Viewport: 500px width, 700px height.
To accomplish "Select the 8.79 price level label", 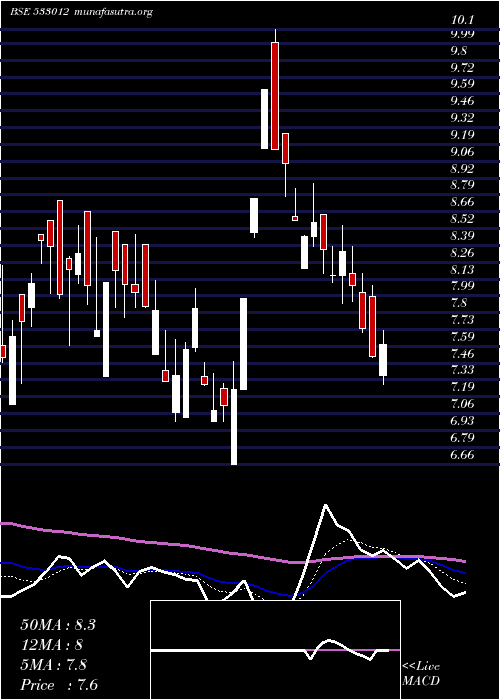I will (462, 185).
